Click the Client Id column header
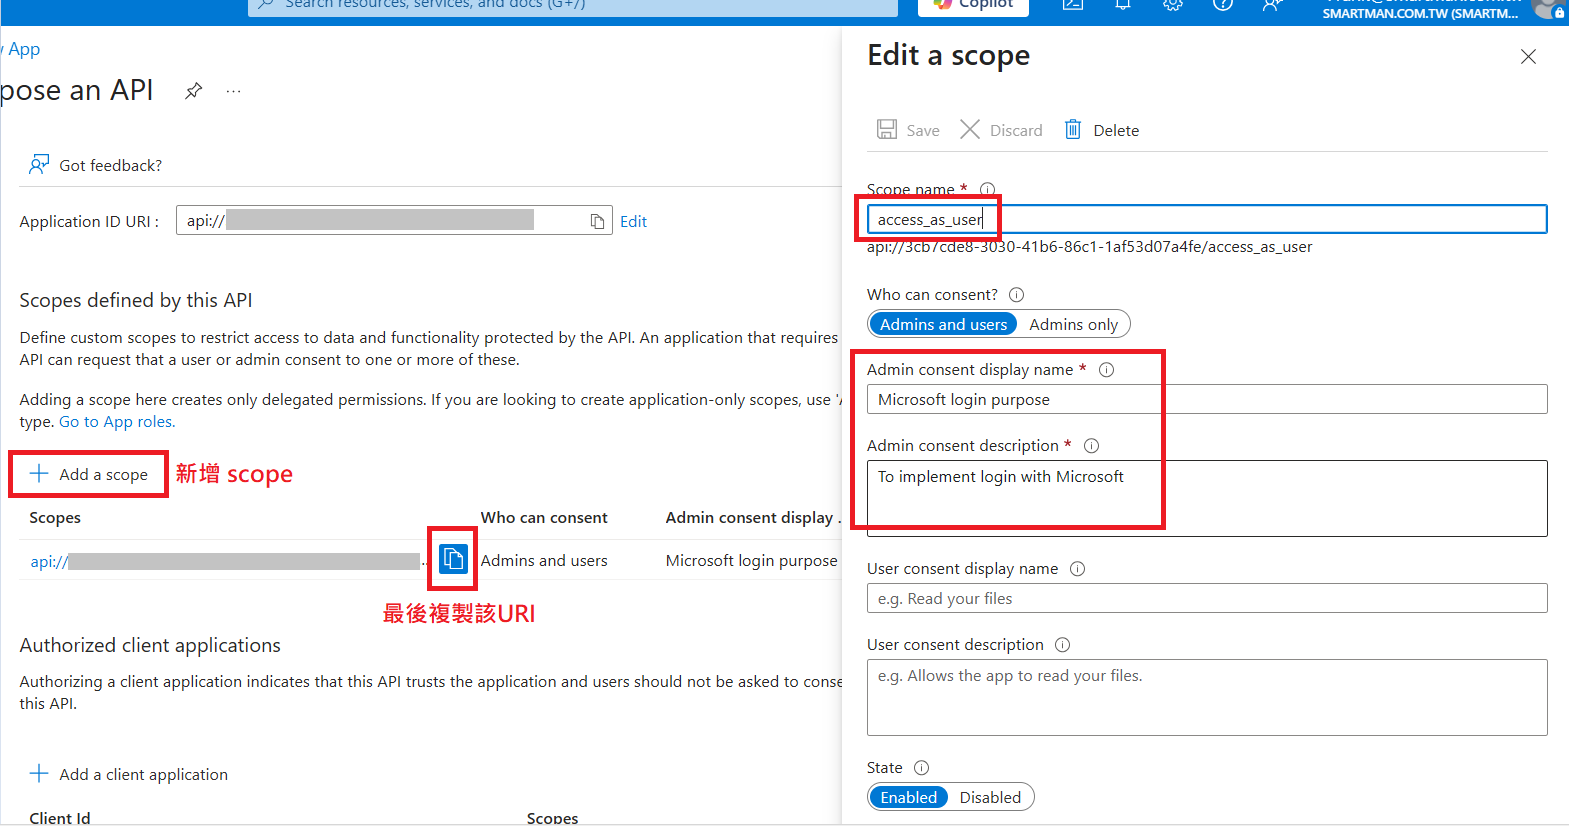 click(60, 817)
